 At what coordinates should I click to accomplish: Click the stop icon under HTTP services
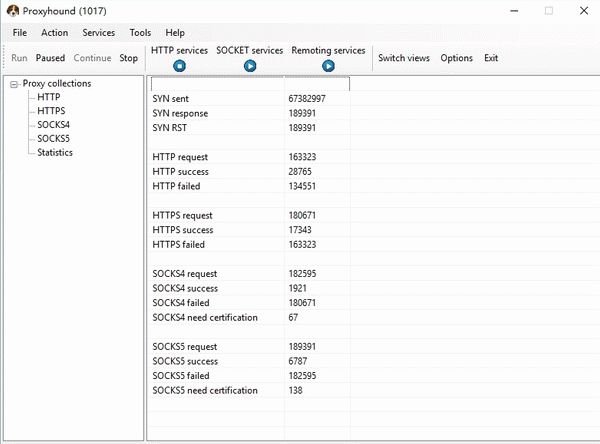[x=179, y=66]
